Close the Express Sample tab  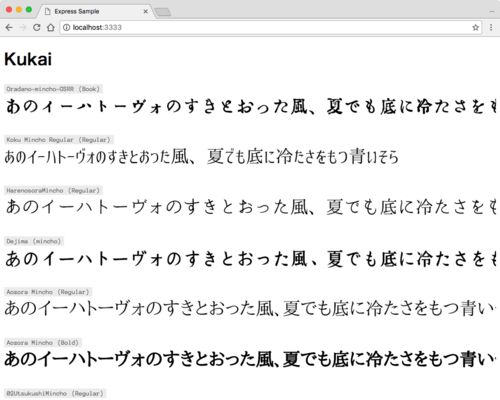(145, 11)
